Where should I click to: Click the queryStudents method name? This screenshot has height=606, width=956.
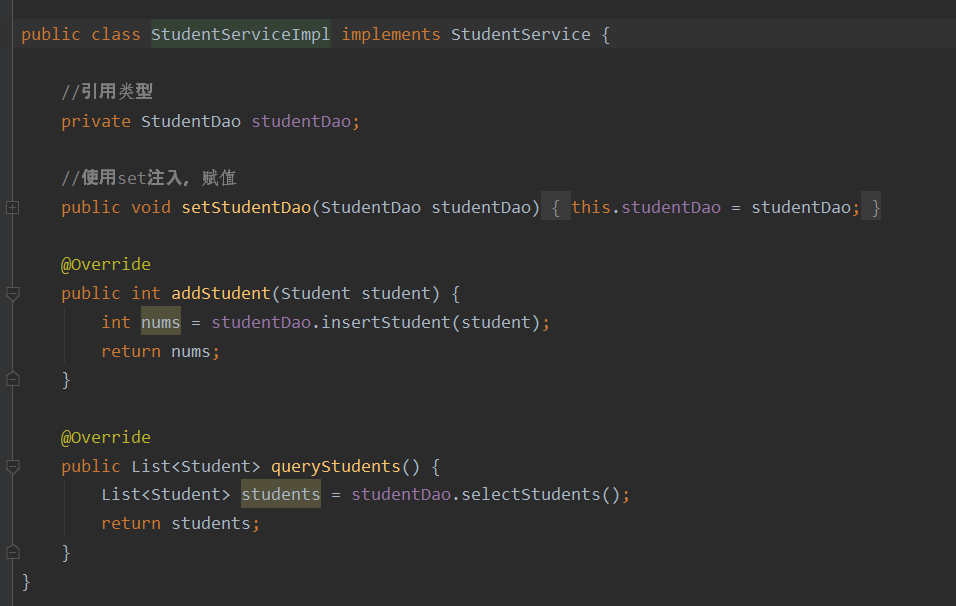(336, 466)
